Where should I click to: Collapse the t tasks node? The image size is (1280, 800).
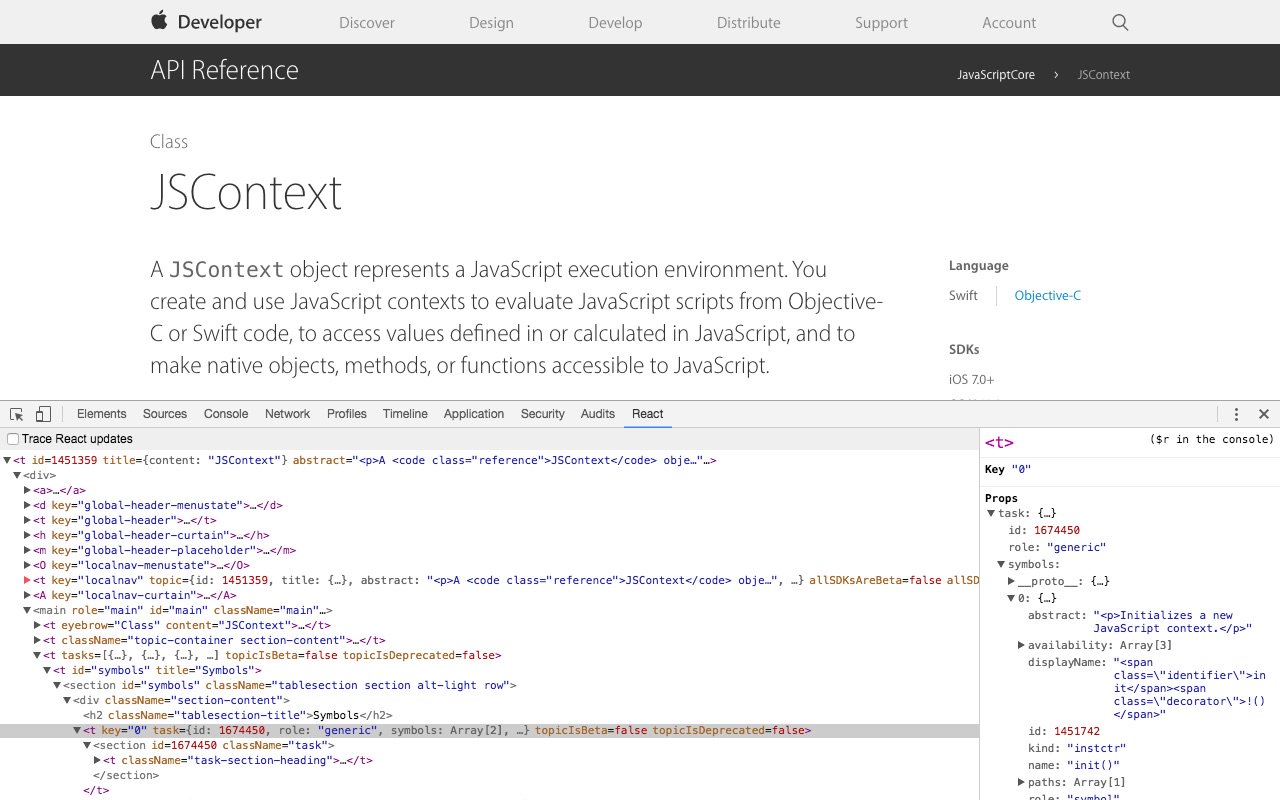click(x=38, y=656)
